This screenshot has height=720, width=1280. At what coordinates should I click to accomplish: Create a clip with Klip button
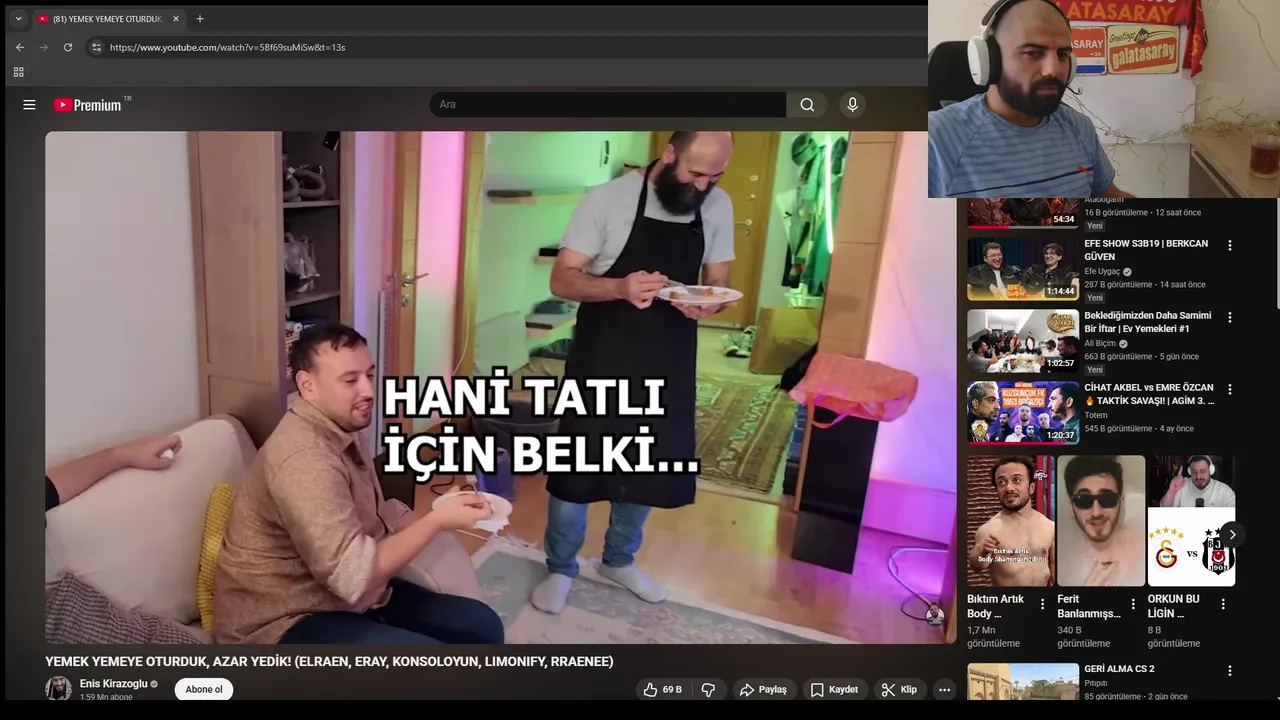[x=899, y=690]
